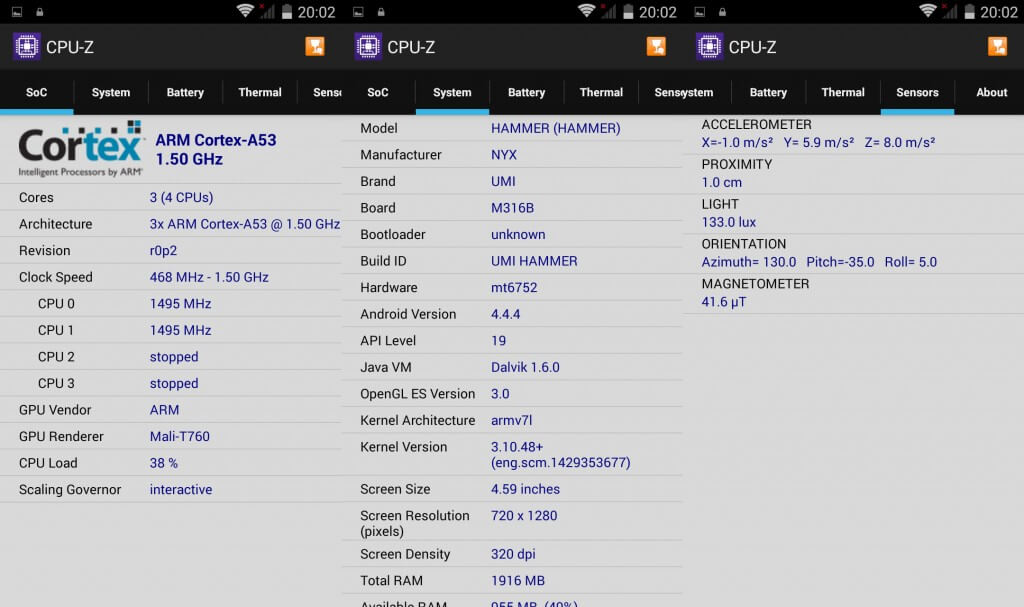The height and width of the screenshot is (607, 1024).
Task: Tap the CPU-Z app icon in left screenshot
Action: click(x=27, y=47)
